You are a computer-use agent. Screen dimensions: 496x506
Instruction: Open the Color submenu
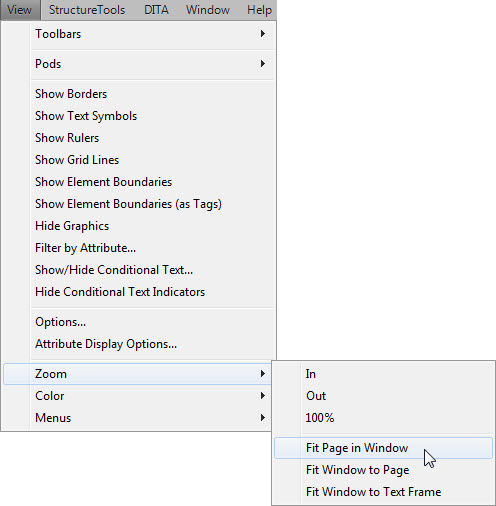pyautogui.click(x=138, y=396)
